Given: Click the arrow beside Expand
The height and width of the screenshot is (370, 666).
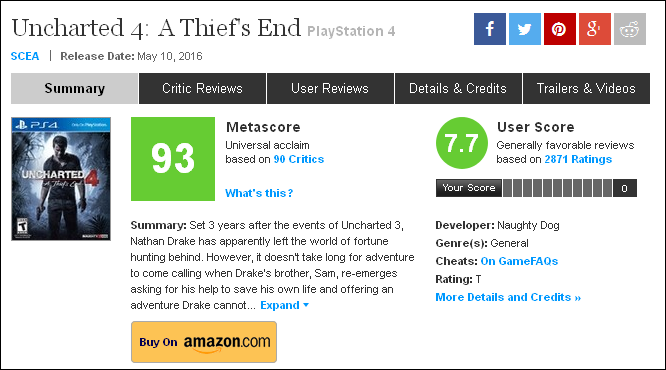Looking at the screenshot, I should point(306,305).
